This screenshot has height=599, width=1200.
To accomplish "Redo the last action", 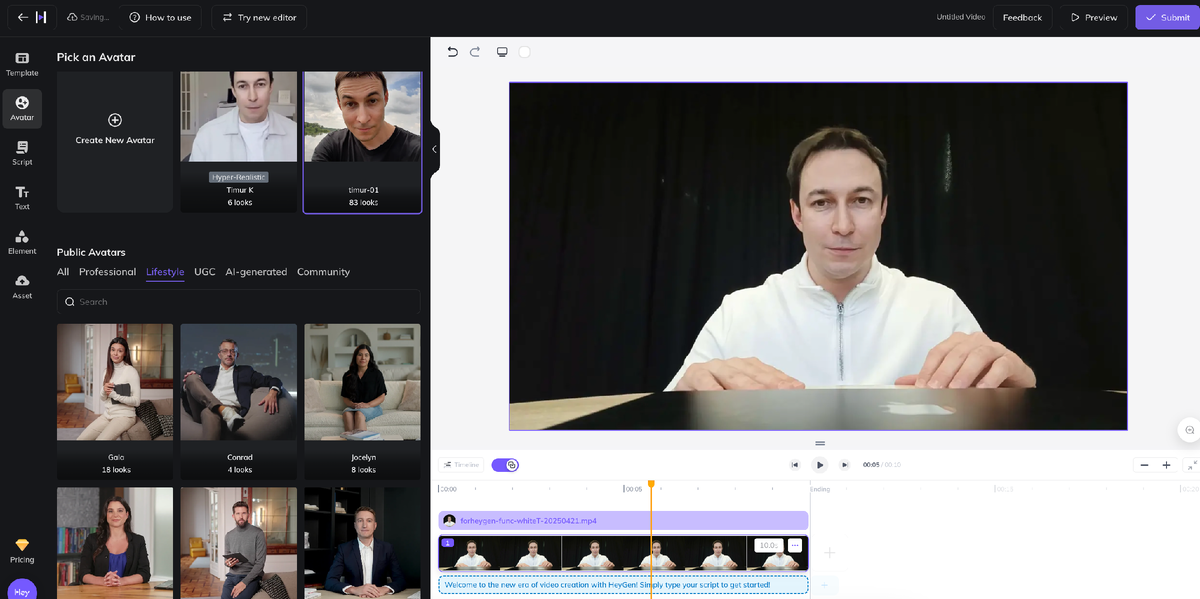I will 475,52.
